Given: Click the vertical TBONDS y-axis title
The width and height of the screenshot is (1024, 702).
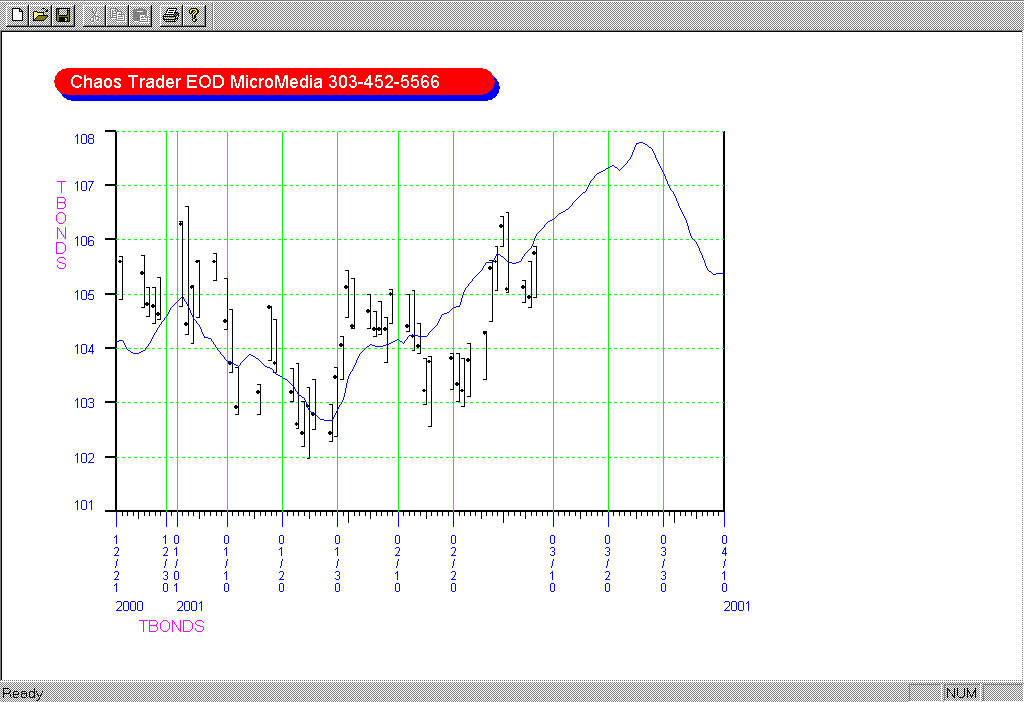Looking at the screenshot, I should pos(61,225).
